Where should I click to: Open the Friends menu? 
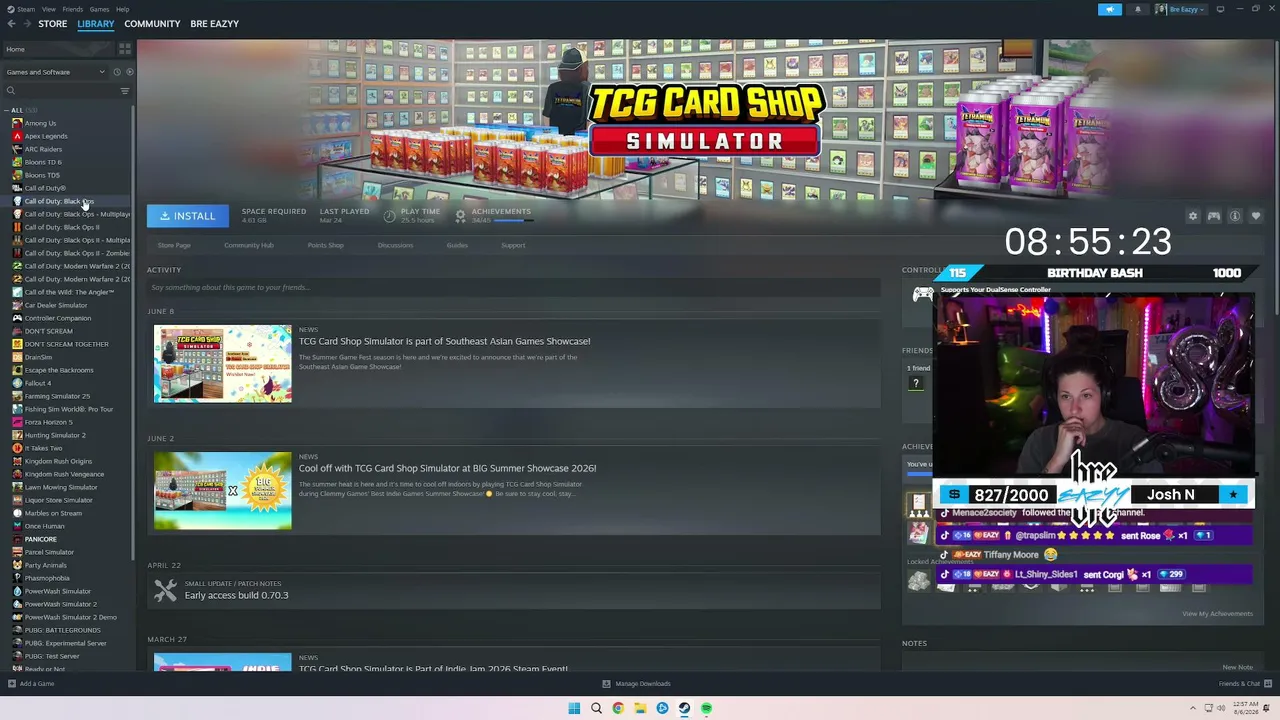[73, 9]
